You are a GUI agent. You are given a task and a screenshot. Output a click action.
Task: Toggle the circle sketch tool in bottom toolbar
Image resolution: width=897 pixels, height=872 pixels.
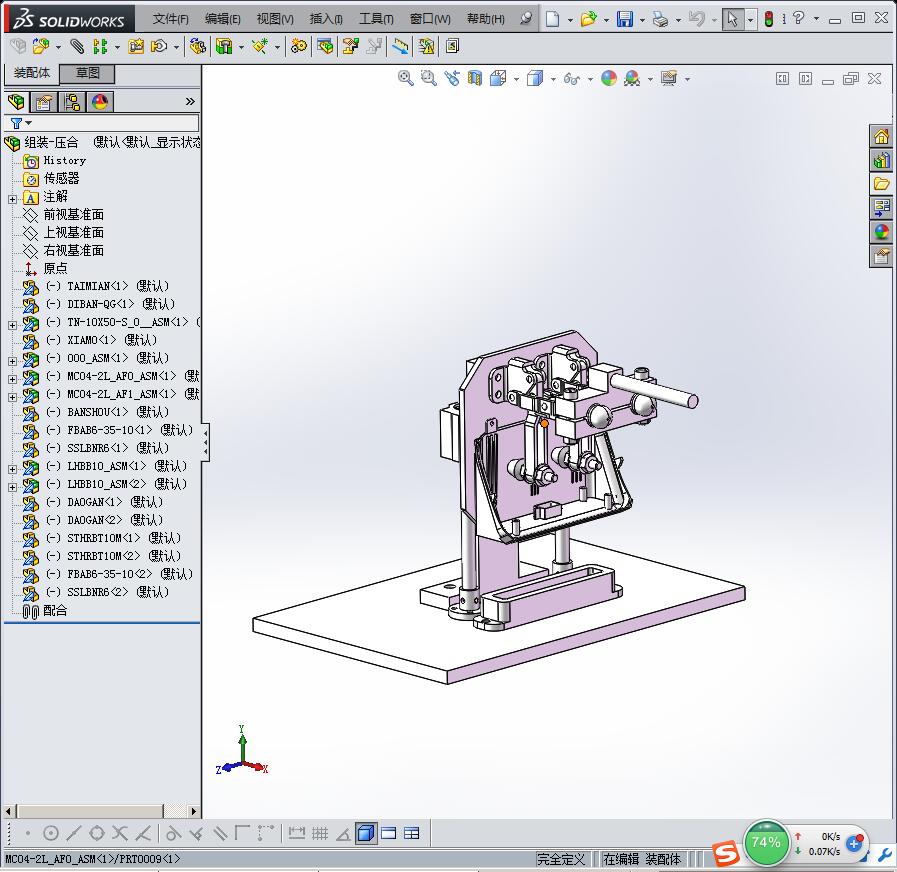(x=51, y=833)
